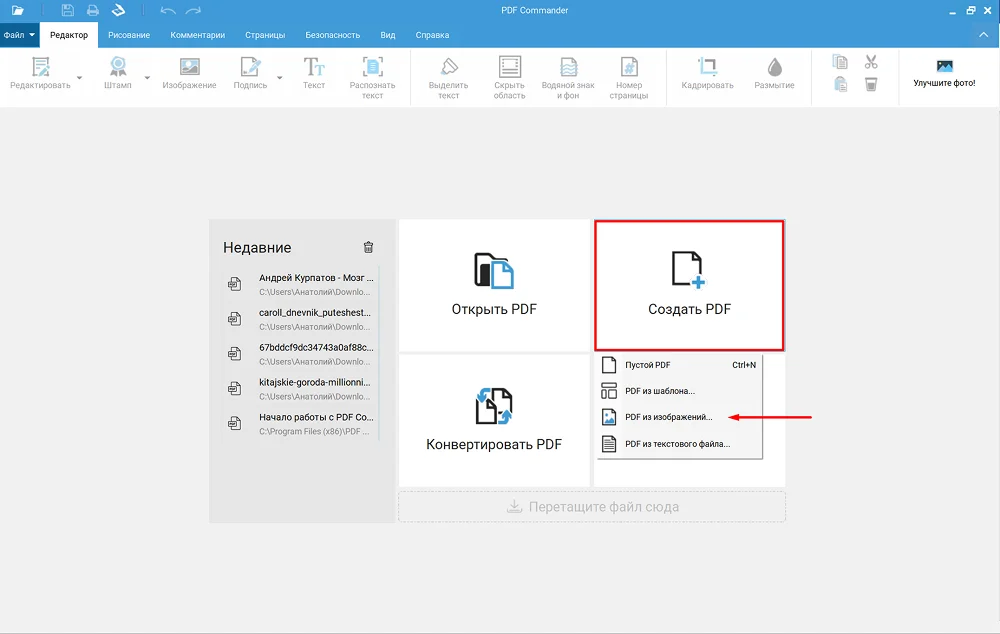
Task: Click the scanner icon in title bar
Action: tap(119, 10)
